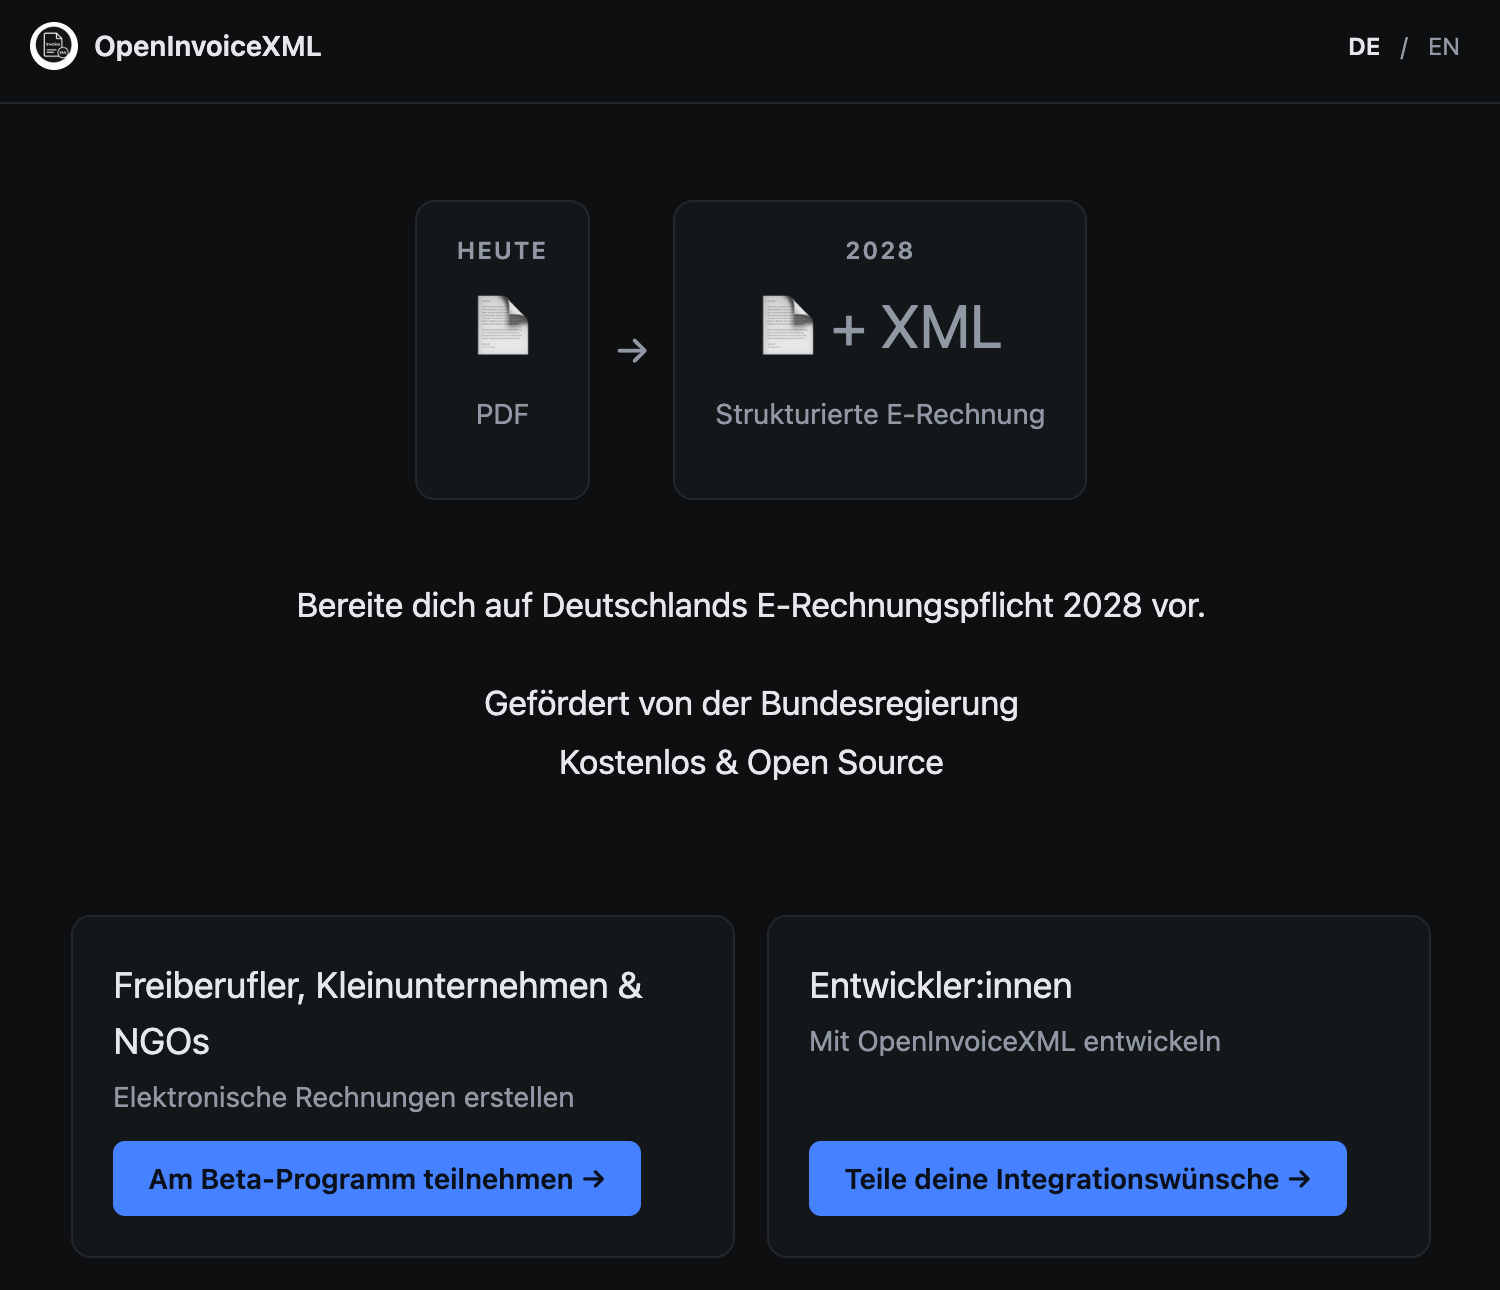This screenshot has height=1290, width=1500.
Task: Open the OpenInvoiceXML home title link
Action: [207, 47]
